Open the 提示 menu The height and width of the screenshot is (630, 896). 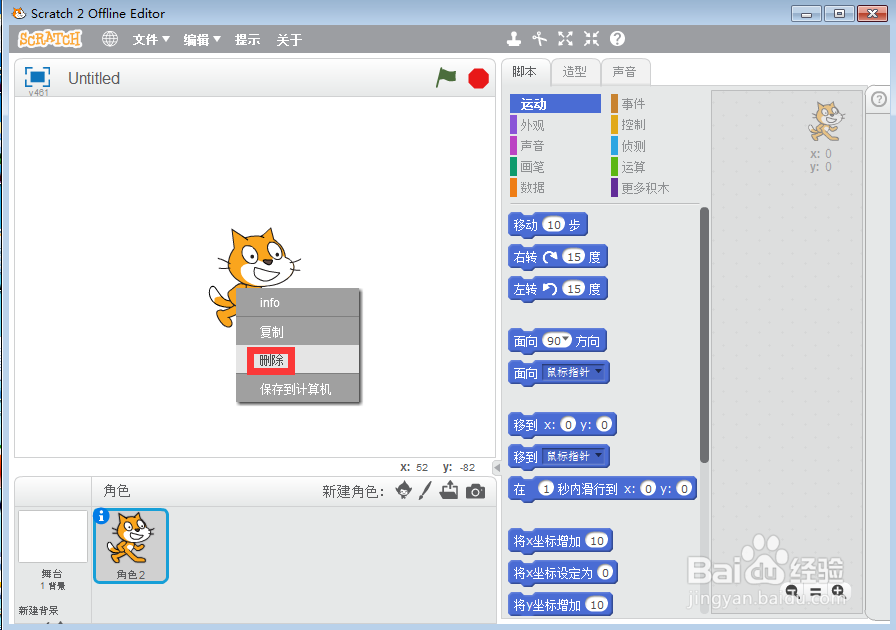tap(247, 39)
